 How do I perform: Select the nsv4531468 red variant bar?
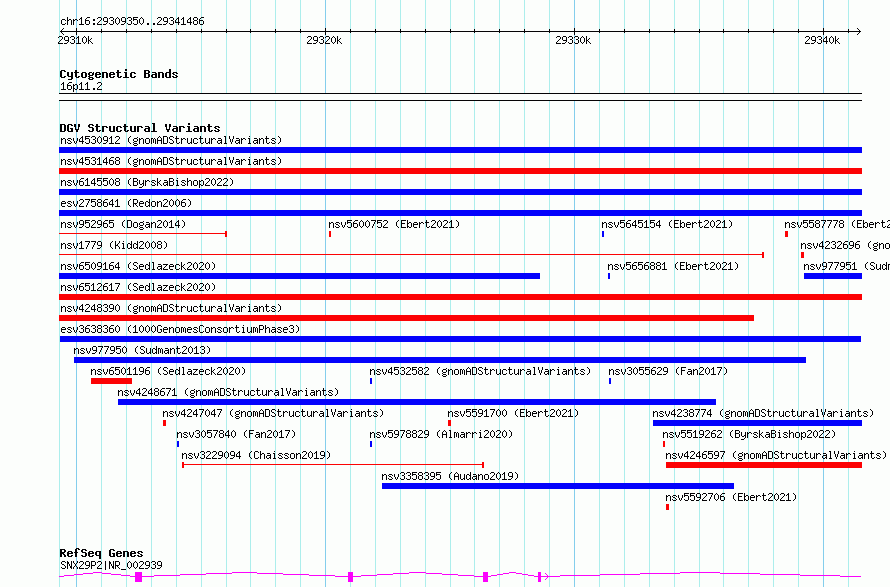(x=460, y=171)
